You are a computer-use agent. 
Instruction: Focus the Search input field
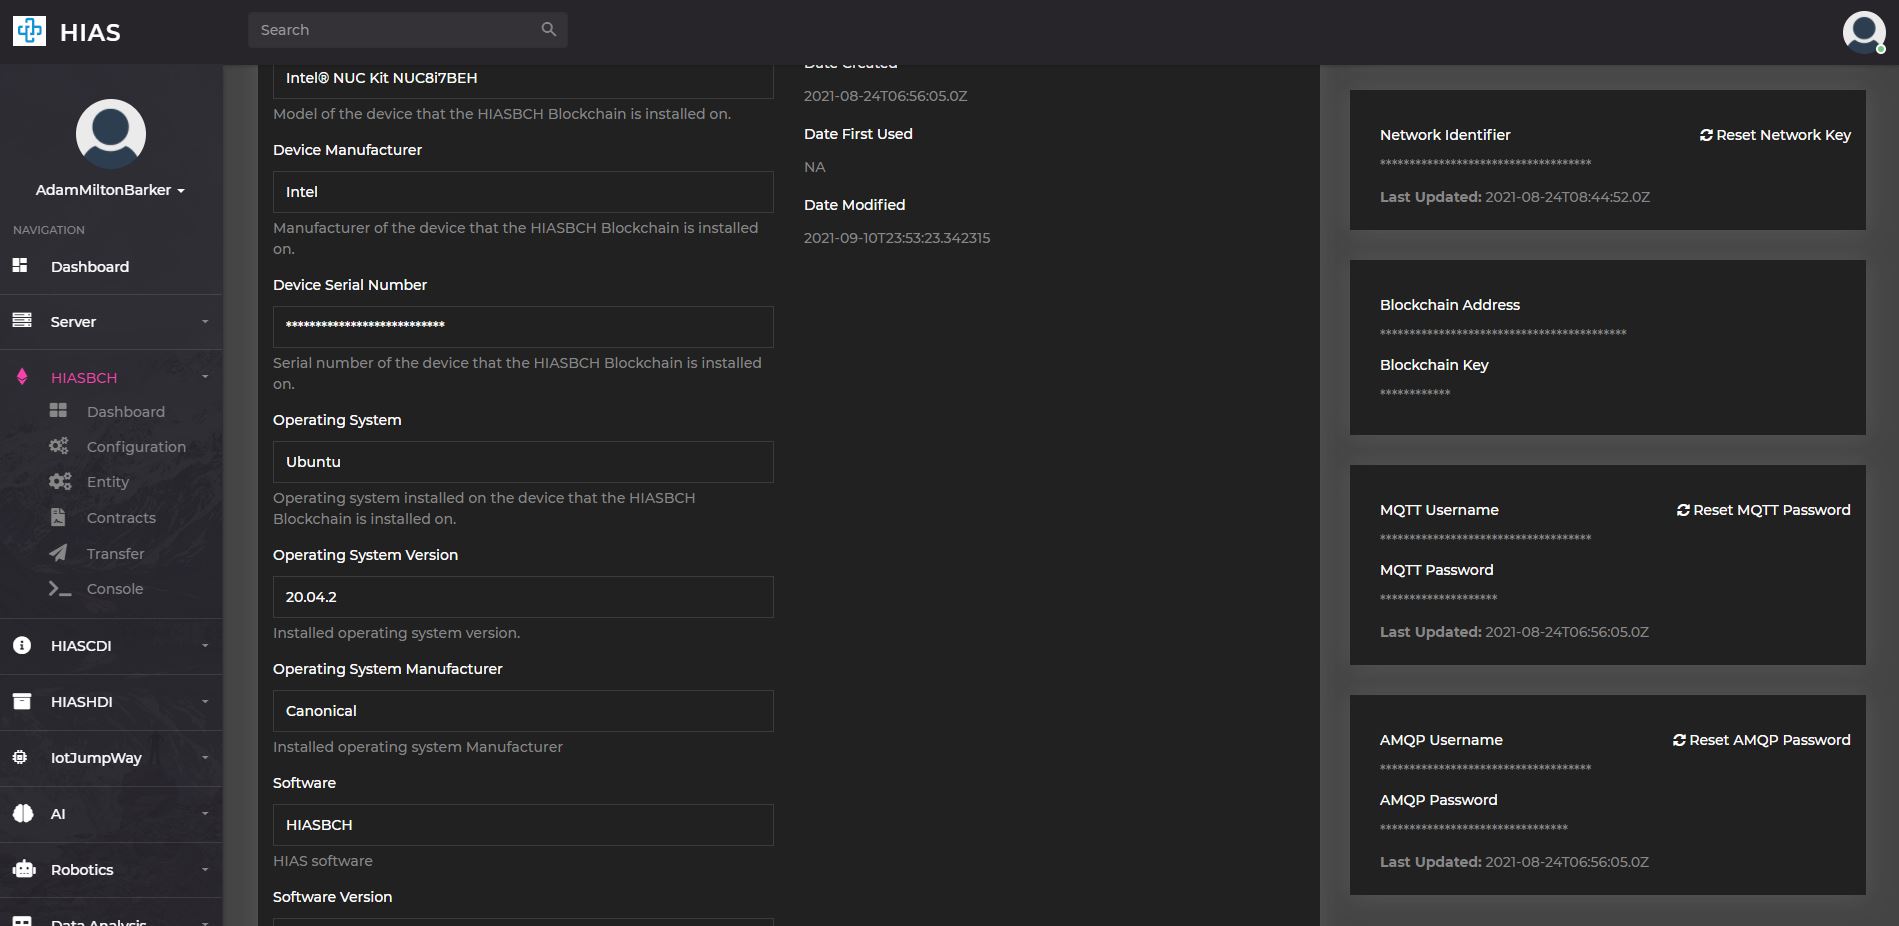(408, 30)
